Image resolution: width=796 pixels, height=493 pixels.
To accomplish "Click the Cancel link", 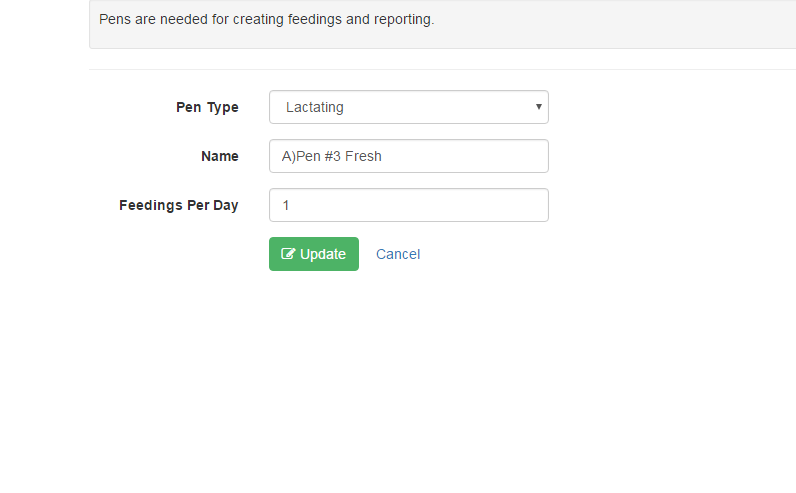I will [x=398, y=254].
